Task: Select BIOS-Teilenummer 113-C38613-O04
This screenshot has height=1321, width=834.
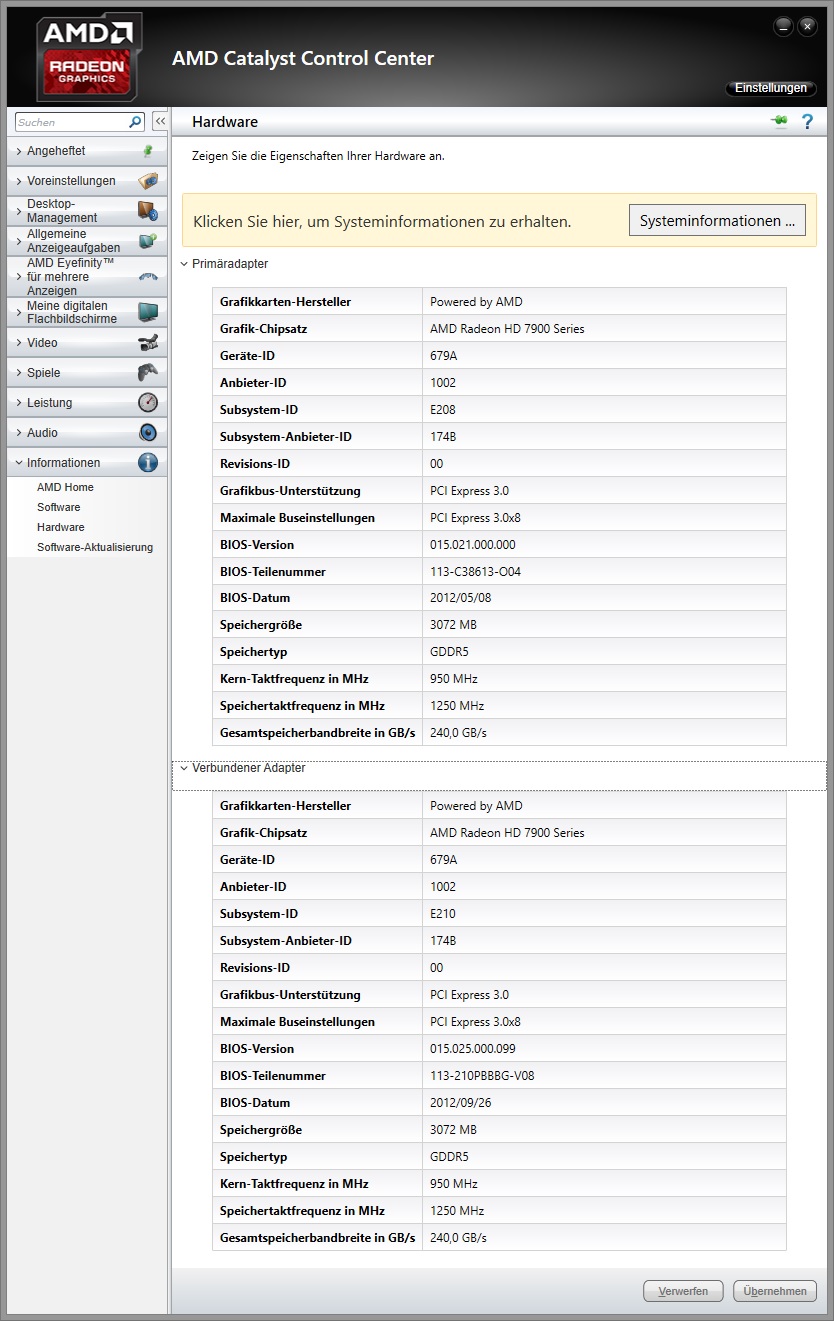Action: pyautogui.click(x=475, y=572)
